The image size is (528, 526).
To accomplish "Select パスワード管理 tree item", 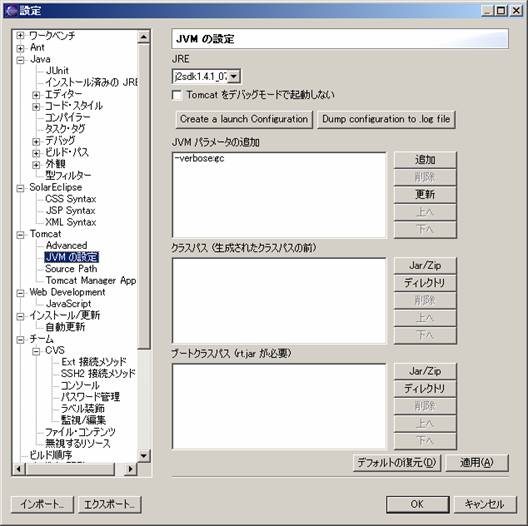I will pos(90,397).
